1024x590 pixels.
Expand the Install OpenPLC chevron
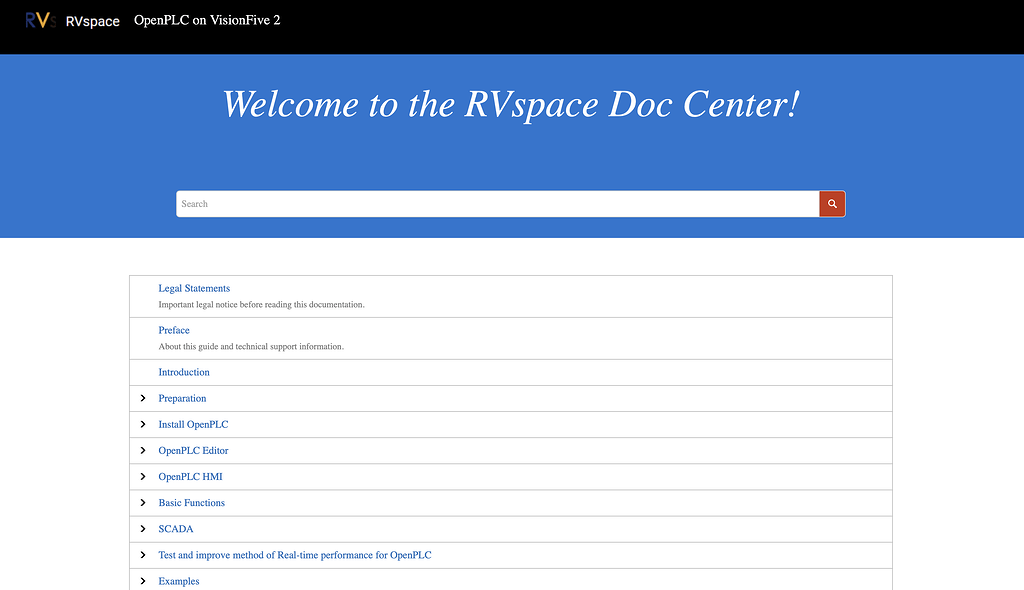[x=143, y=424]
